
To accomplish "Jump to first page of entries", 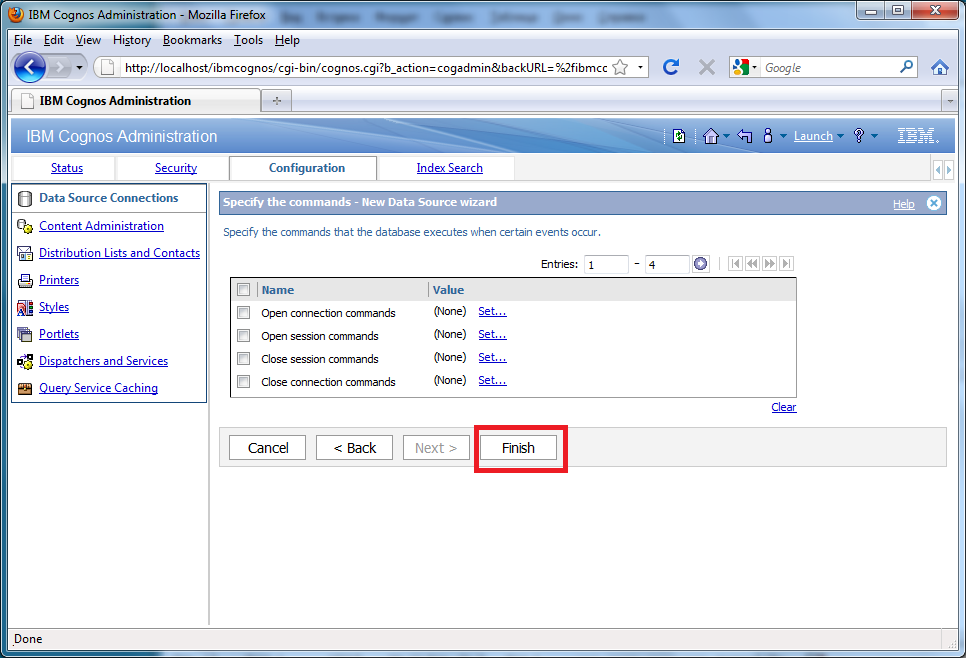I will 734,264.
